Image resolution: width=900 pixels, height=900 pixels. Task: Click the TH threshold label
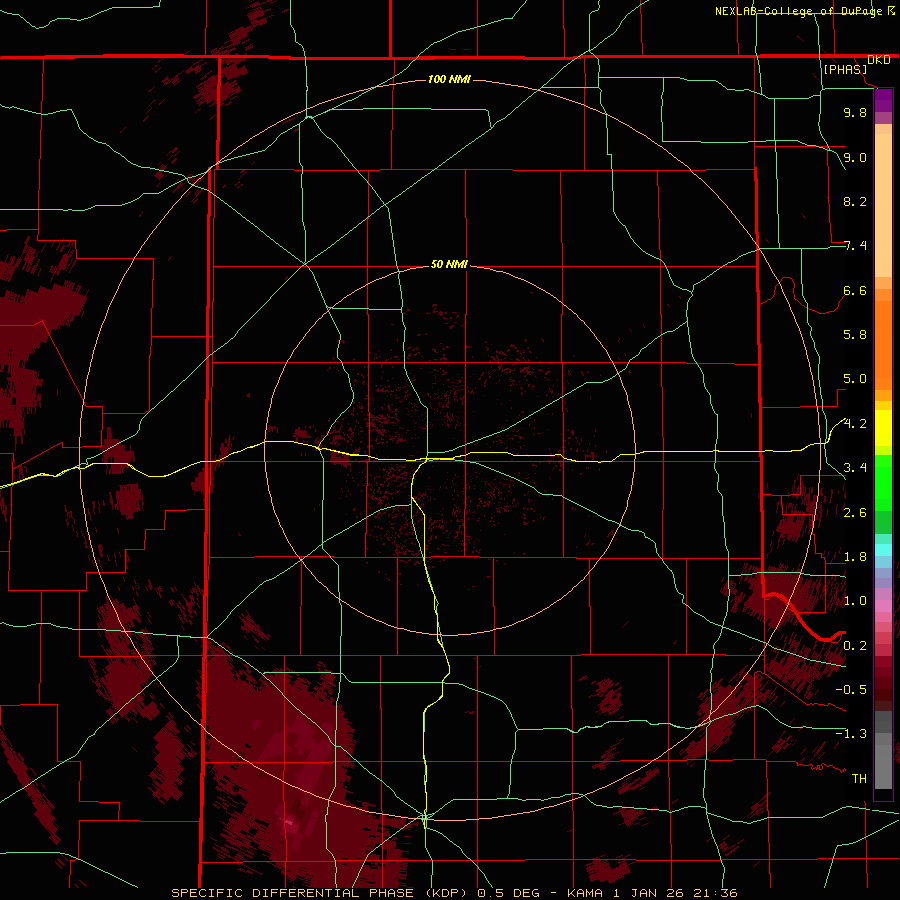(859, 779)
